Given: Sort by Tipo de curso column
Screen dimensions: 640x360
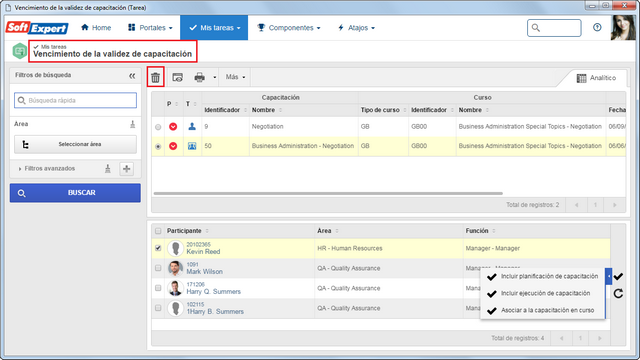Looking at the screenshot, I should pos(383,110).
